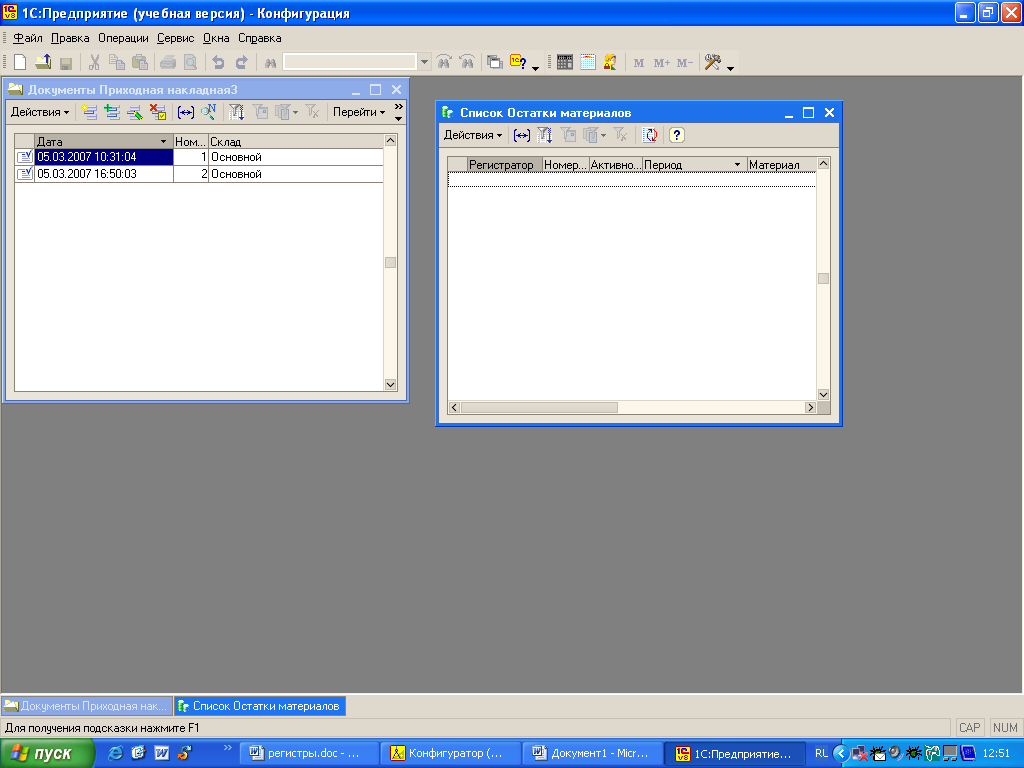Image resolution: width=1024 pixels, height=768 pixels.
Task: Click the New document icon in main toolbar
Action: point(20,63)
